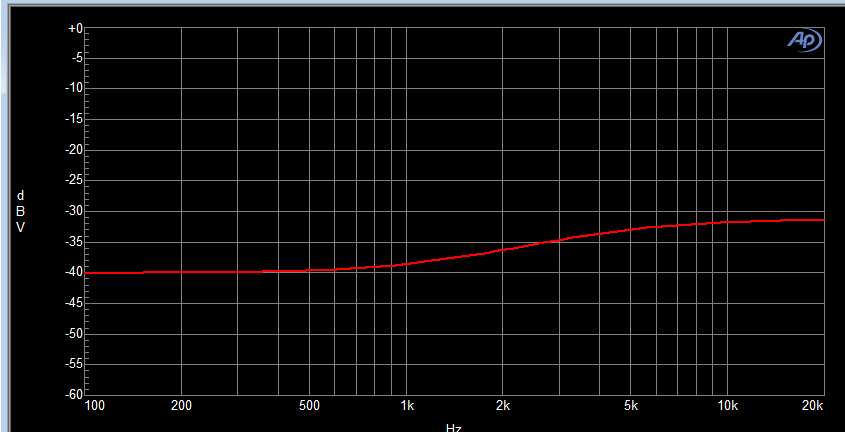Click the "-20" y-axis label

click(74, 150)
